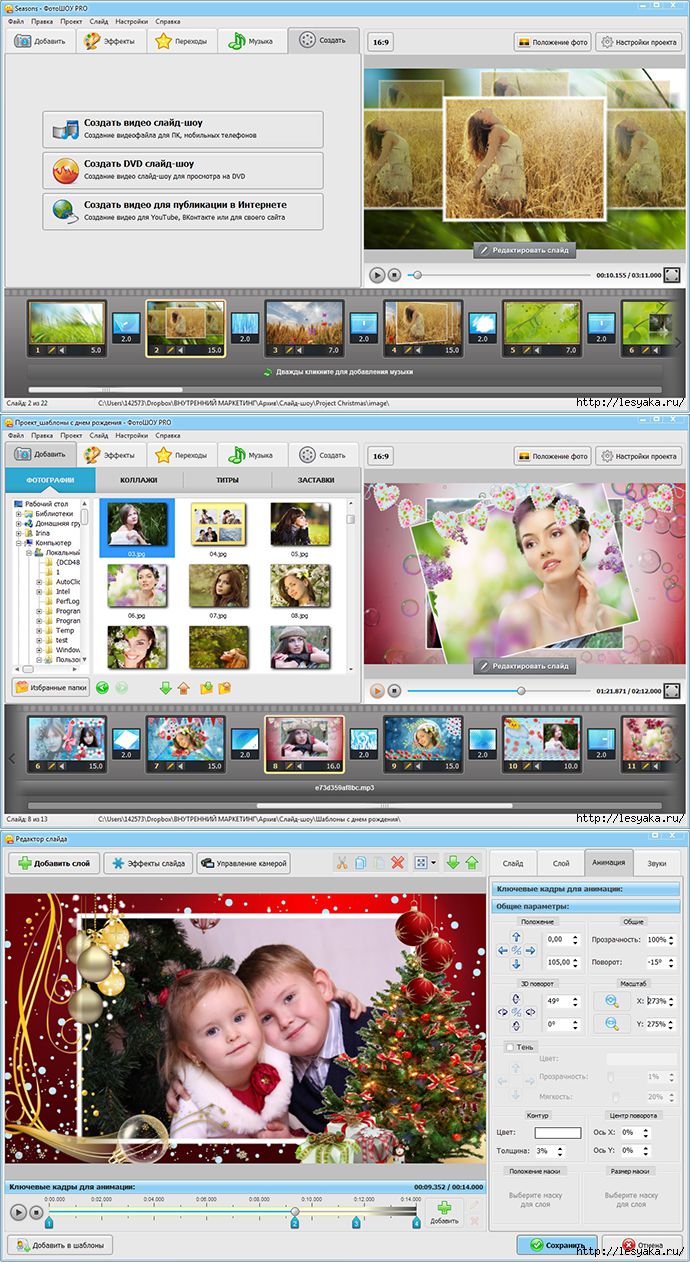Image resolution: width=690 pixels, height=1262 pixels.
Task: Click the position left arrow under Положение
Action: coord(503,950)
